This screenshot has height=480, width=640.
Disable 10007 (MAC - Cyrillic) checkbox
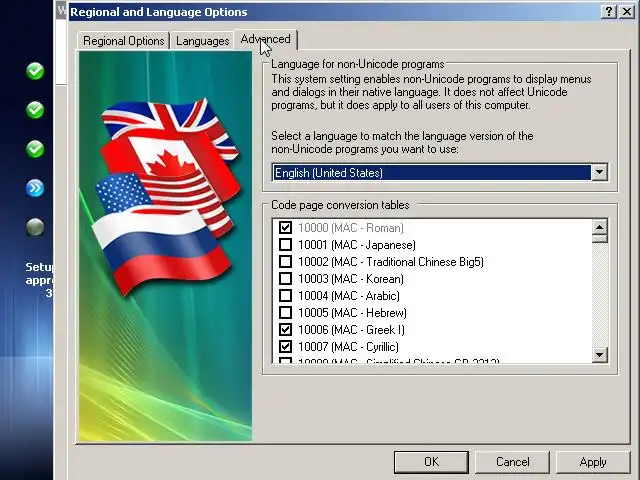click(285, 347)
